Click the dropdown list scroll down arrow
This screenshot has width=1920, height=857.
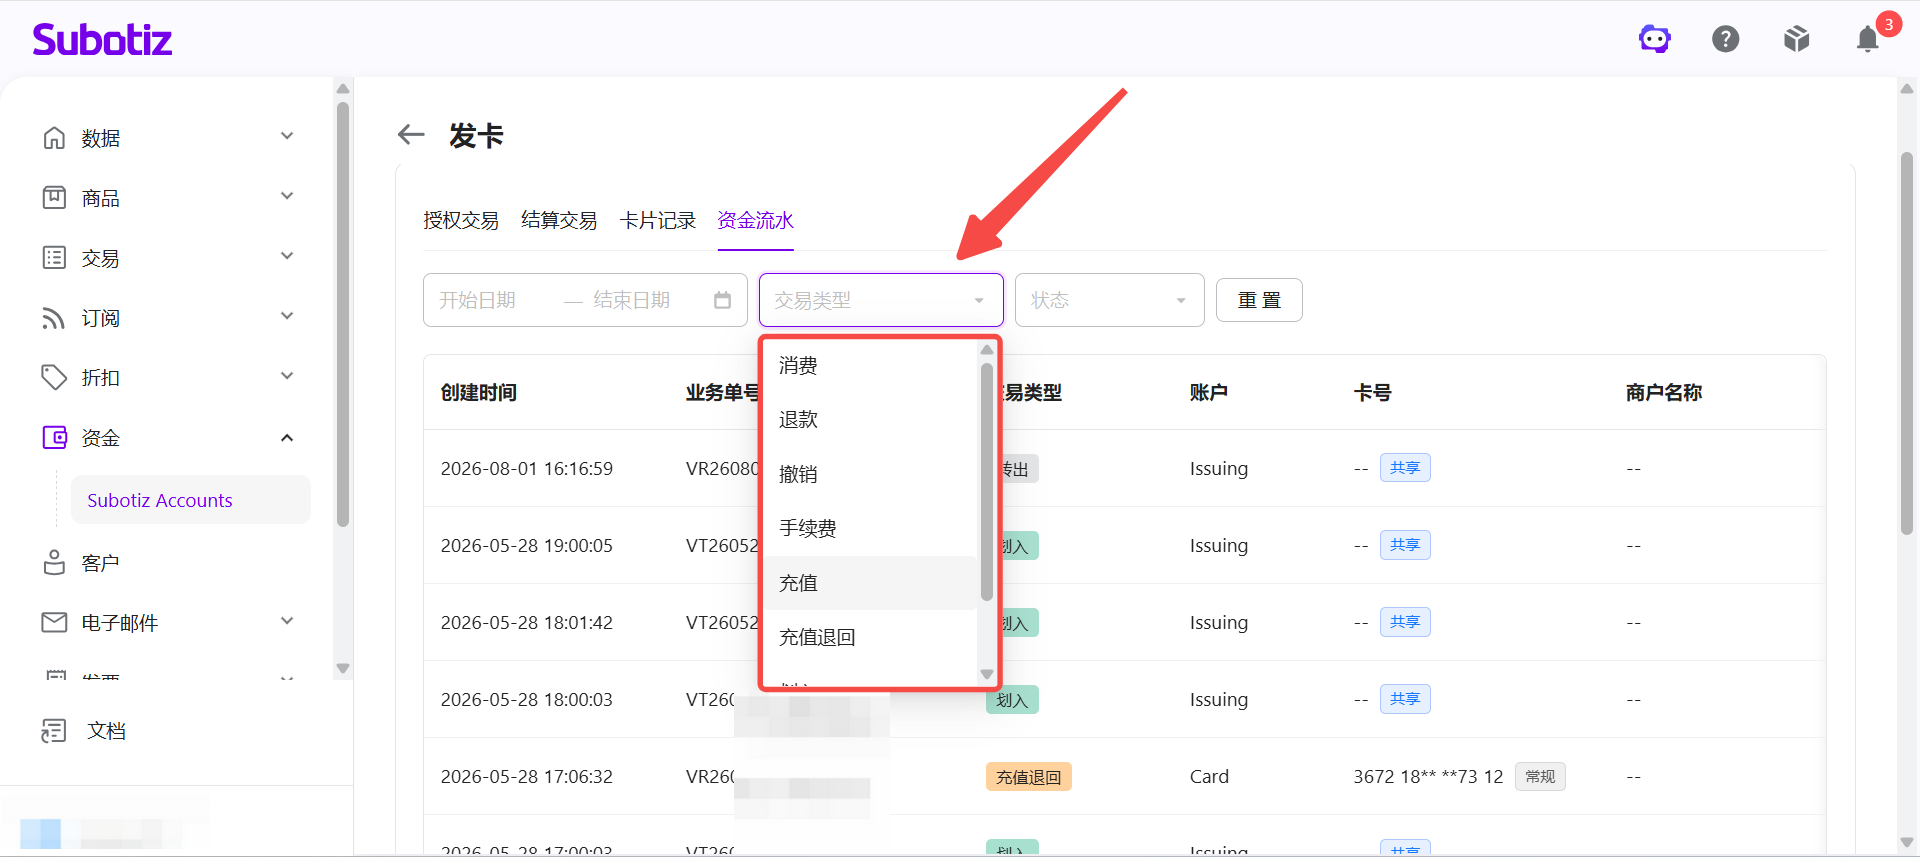pos(987,674)
